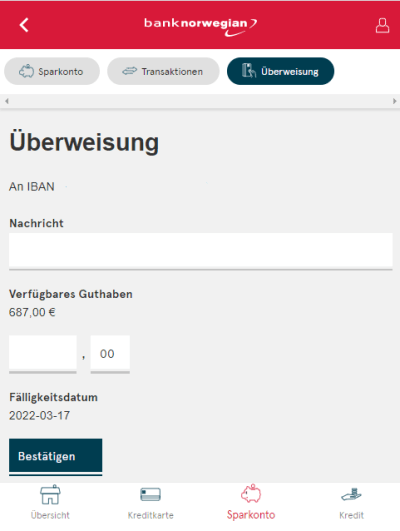Open Kredit from bottom navigation
400x531 pixels.
point(351,503)
